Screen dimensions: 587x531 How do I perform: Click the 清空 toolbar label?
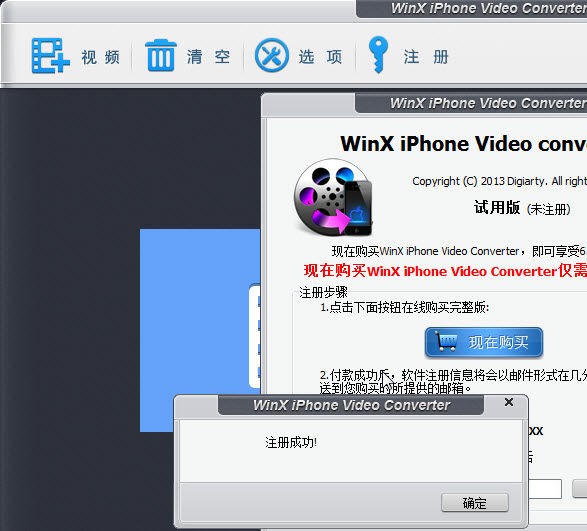(x=209, y=57)
